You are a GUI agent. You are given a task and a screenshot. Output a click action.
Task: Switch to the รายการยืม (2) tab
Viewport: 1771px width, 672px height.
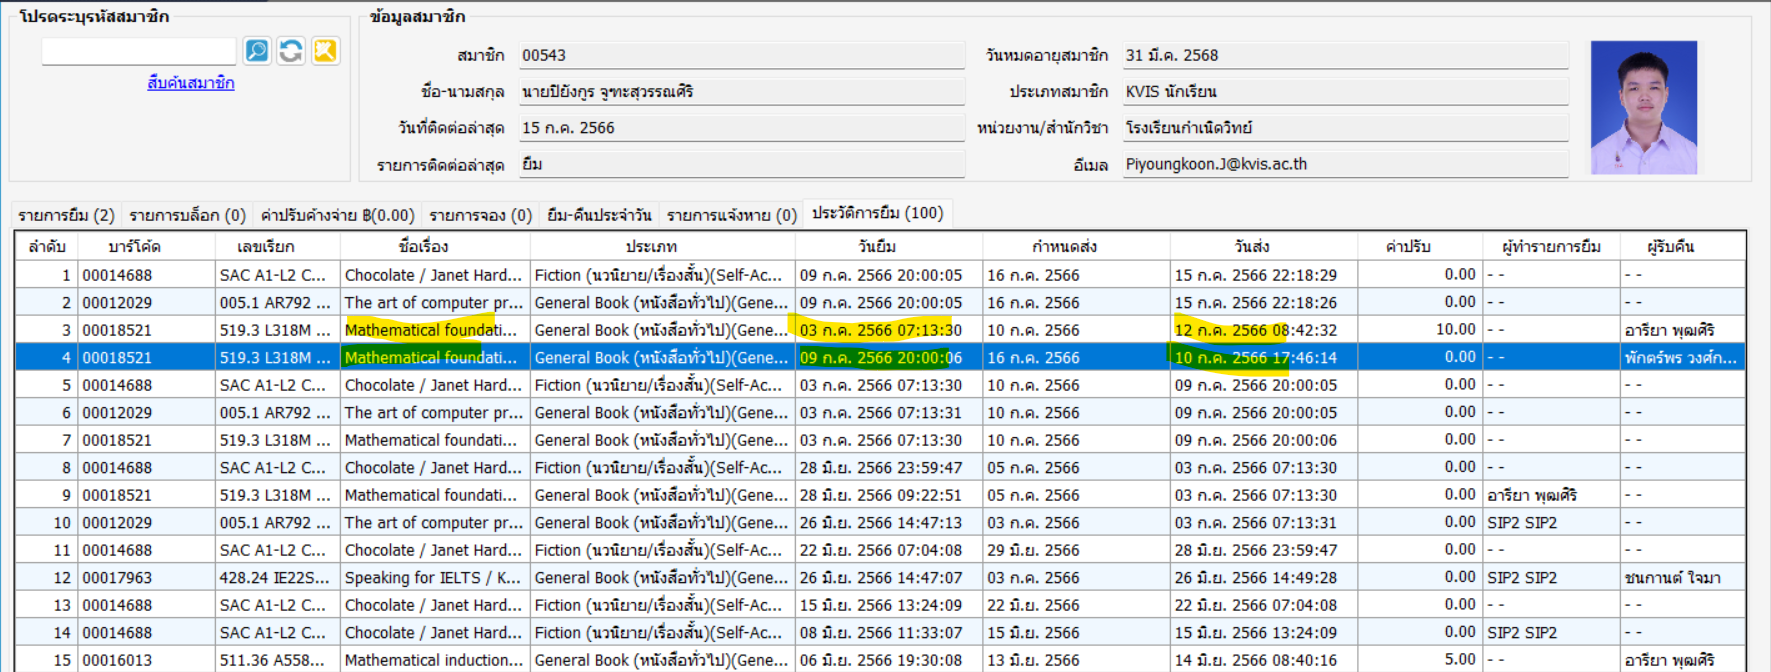(x=66, y=215)
